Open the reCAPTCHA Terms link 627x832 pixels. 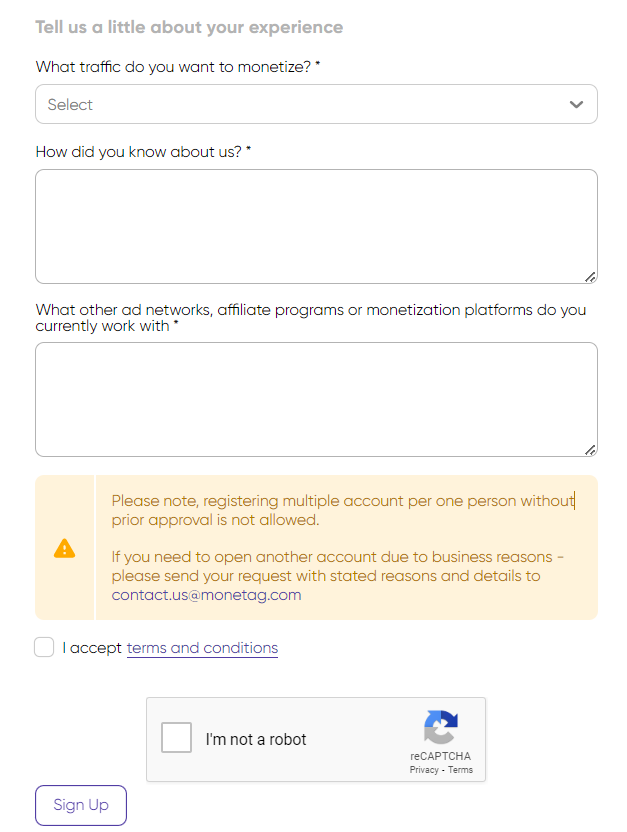click(x=460, y=770)
